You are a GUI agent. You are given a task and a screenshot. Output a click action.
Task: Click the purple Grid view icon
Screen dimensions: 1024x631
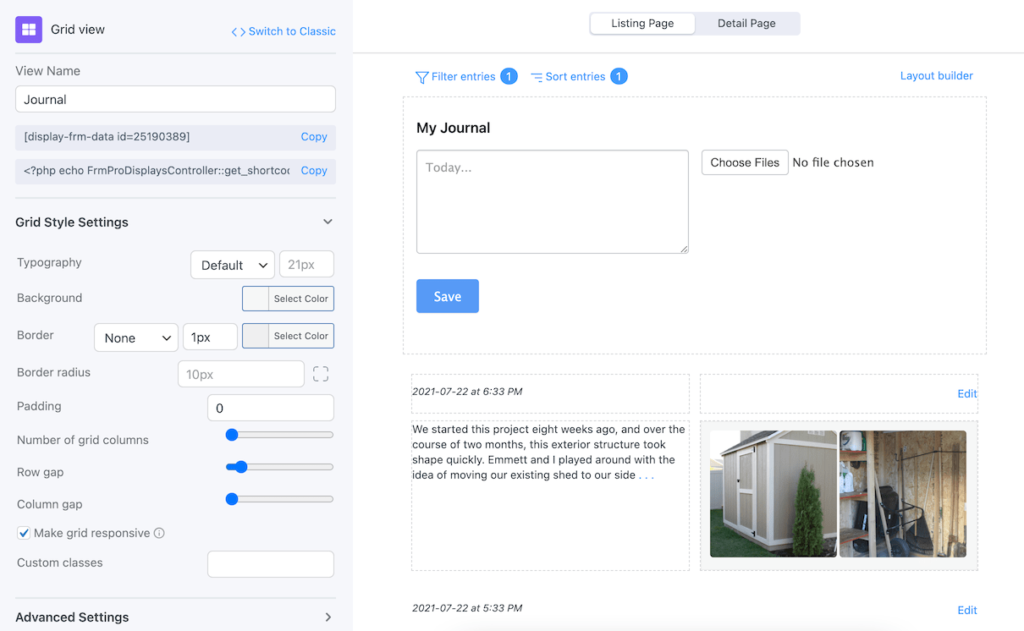[x=28, y=29]
